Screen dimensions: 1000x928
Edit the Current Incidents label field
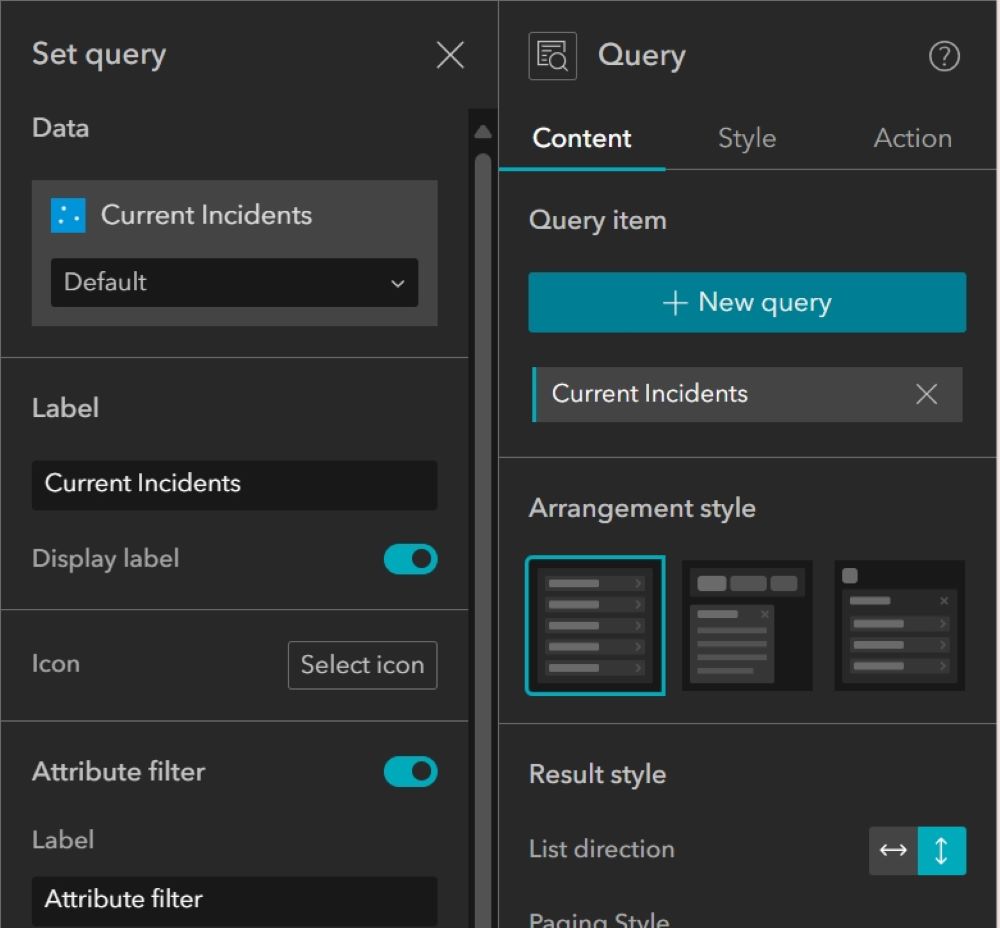(x=234, y=485)
